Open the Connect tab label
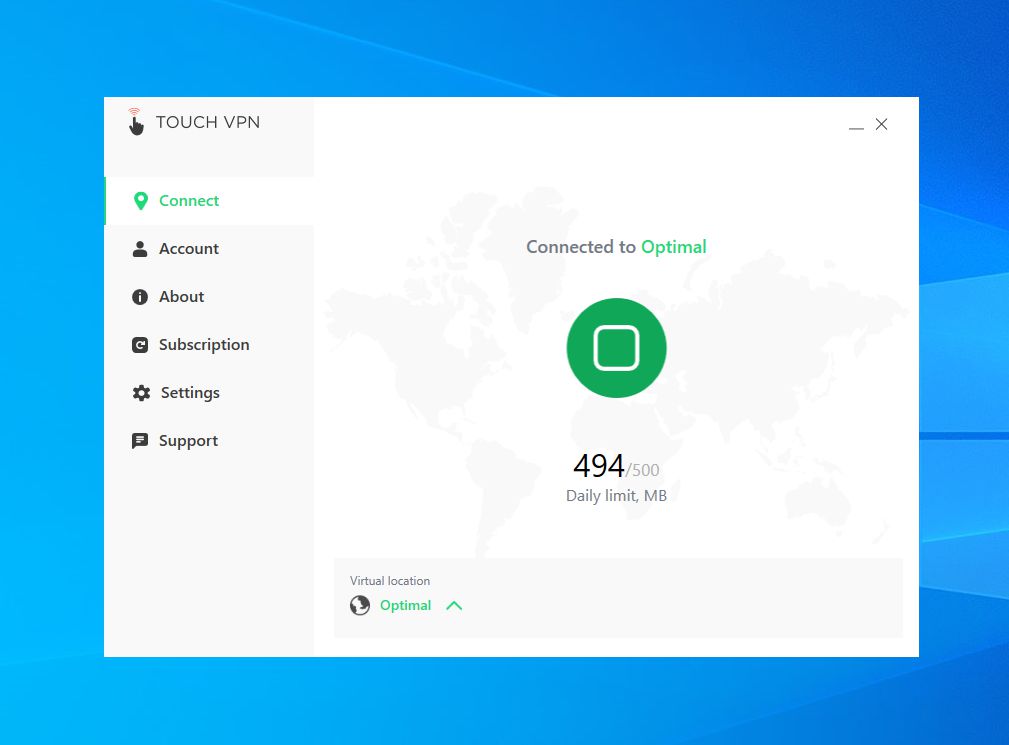This screenshot has width=1009, height=745. 189,201
